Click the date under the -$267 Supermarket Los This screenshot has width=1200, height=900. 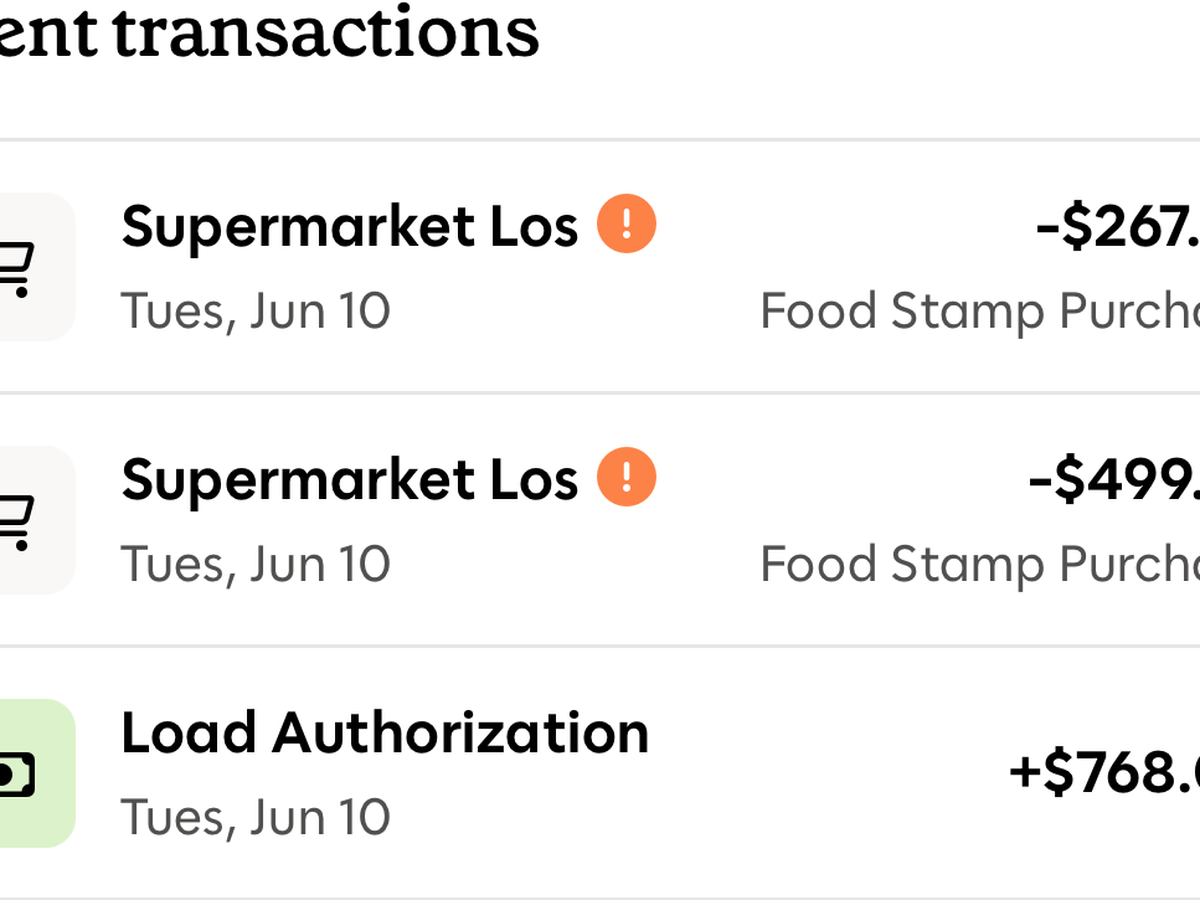pos(255,311)
